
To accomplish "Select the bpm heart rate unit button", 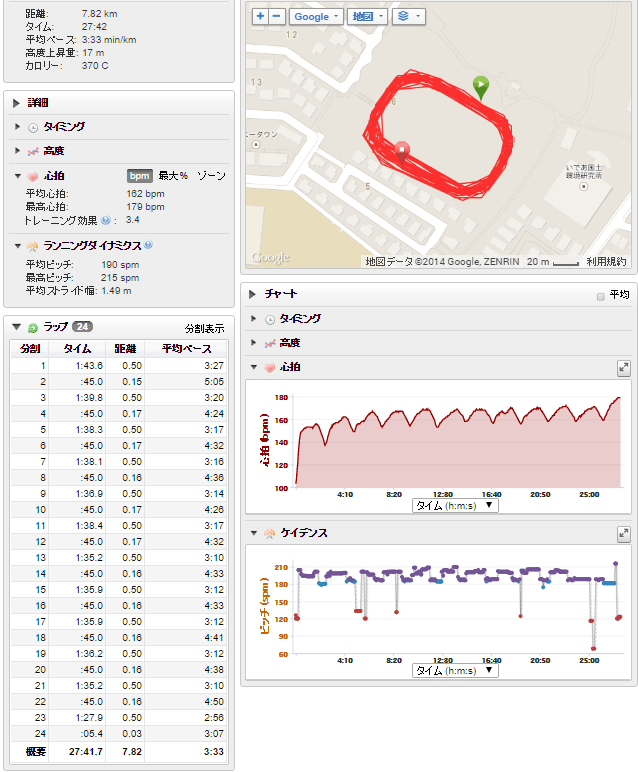I will (x=139, y=176).
